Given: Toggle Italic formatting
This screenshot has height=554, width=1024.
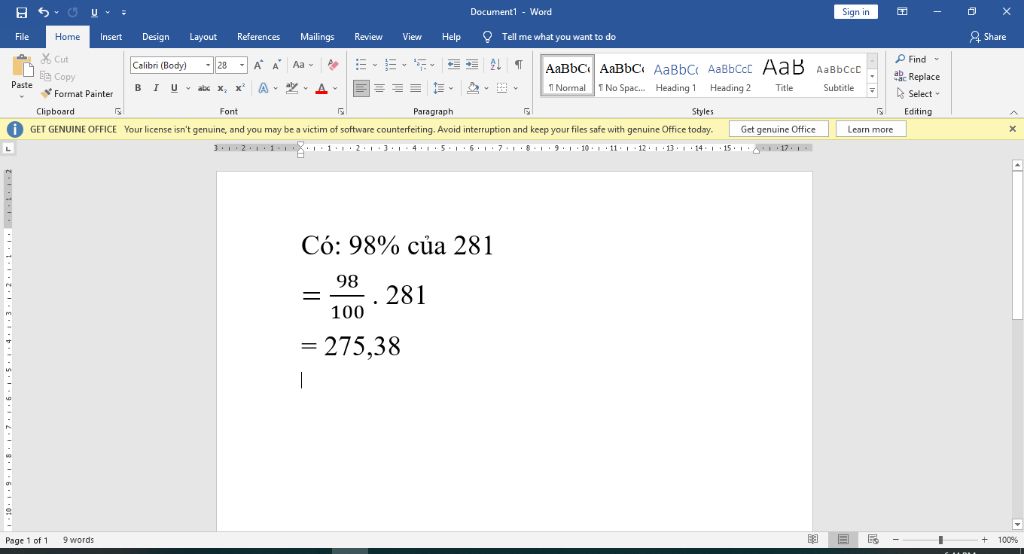Looking at the screenshot, I should pyautogui.click(x=155, y=88).
